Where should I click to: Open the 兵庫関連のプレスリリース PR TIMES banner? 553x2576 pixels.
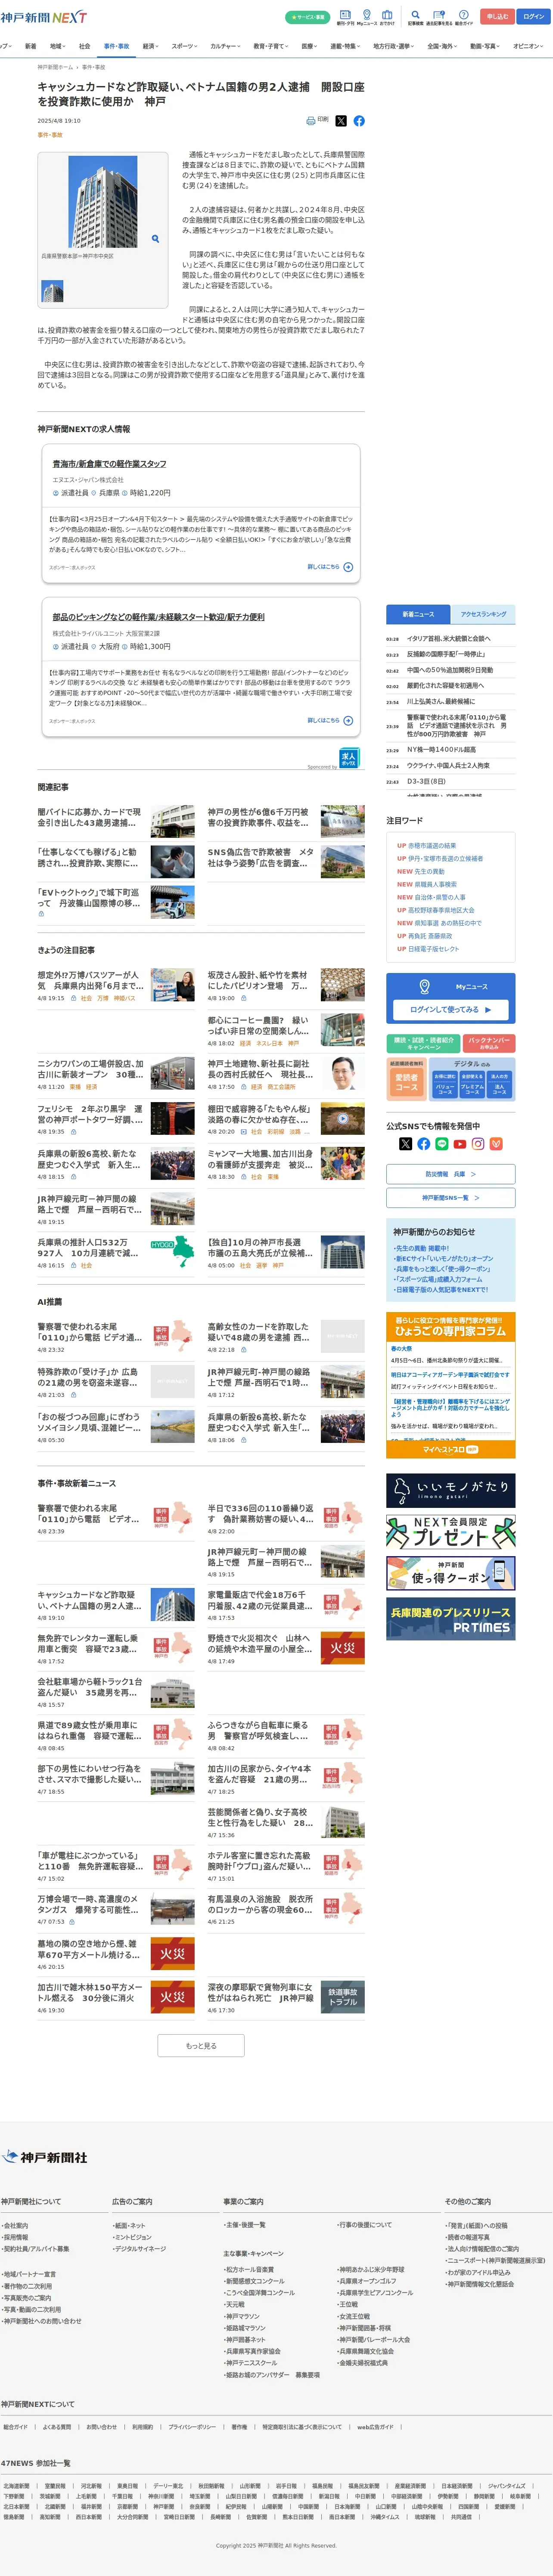[x=451, y=1619]
